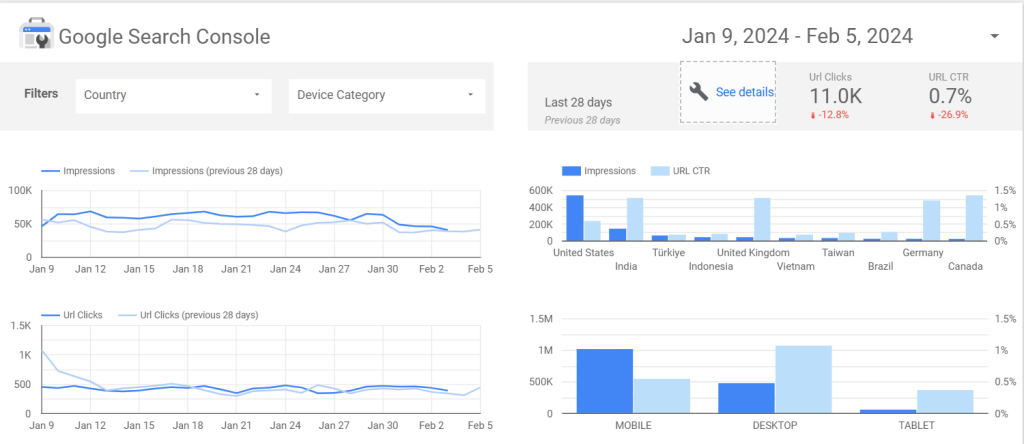Click the URL CTR legend in the country chart

point(680,171)
